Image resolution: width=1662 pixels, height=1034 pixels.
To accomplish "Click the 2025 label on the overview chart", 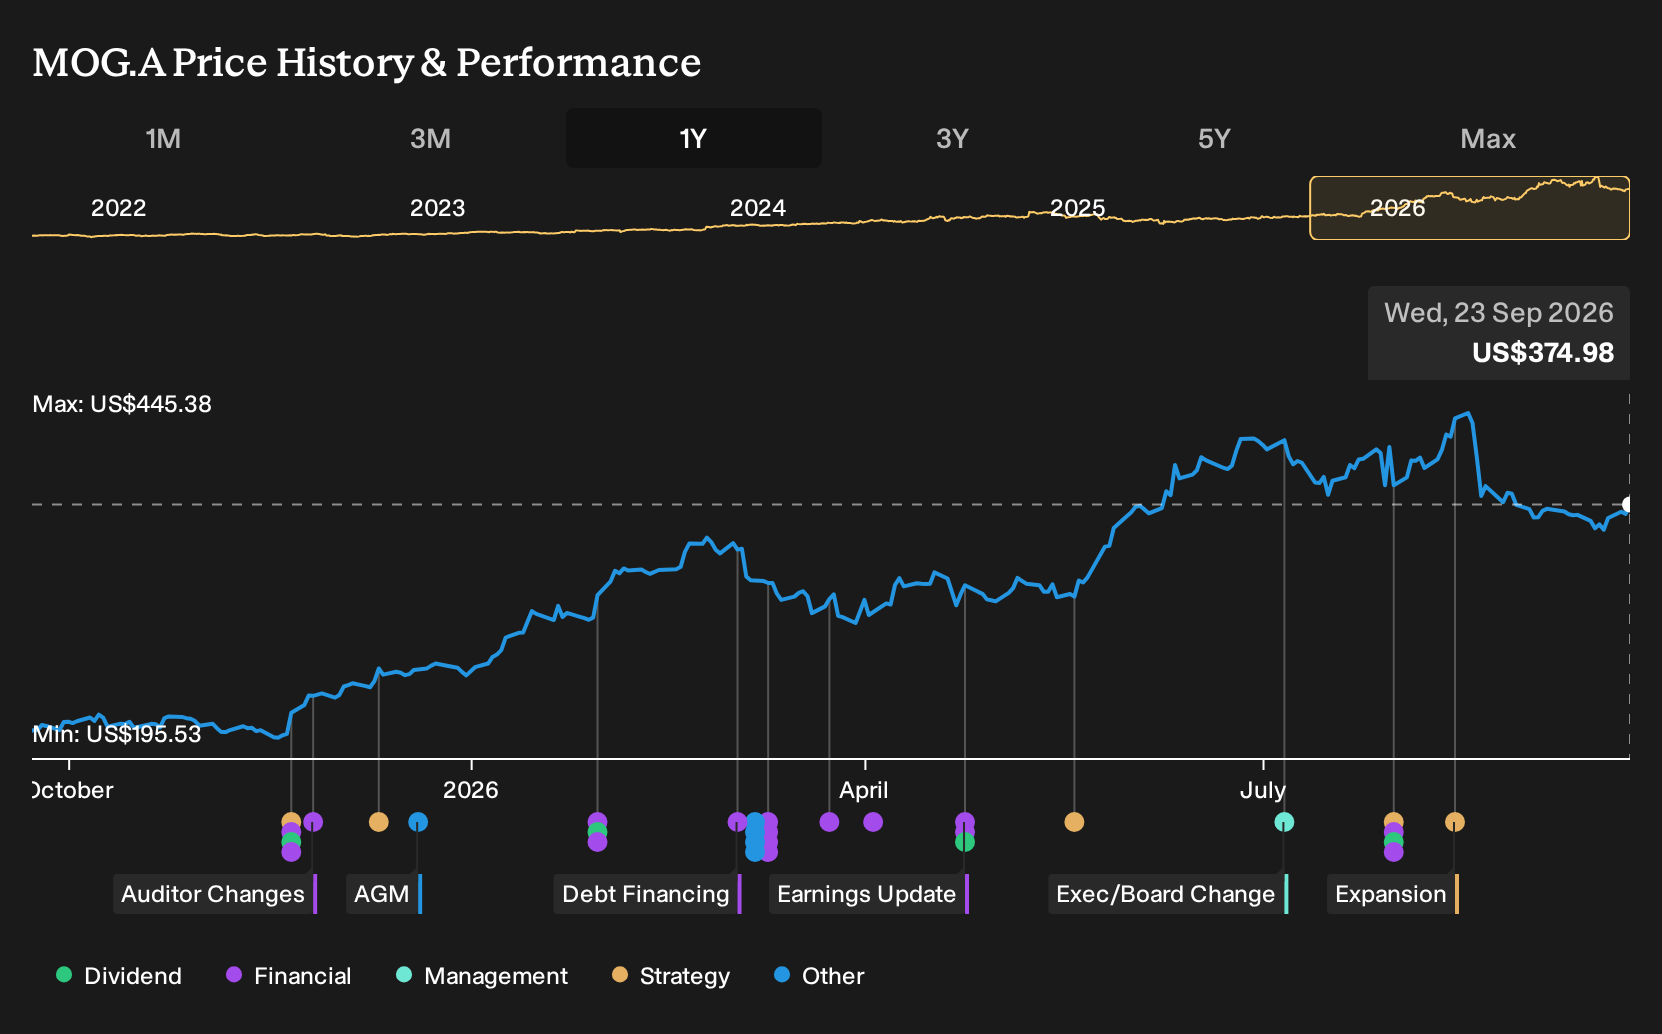I will click(x=1078, y=208).
